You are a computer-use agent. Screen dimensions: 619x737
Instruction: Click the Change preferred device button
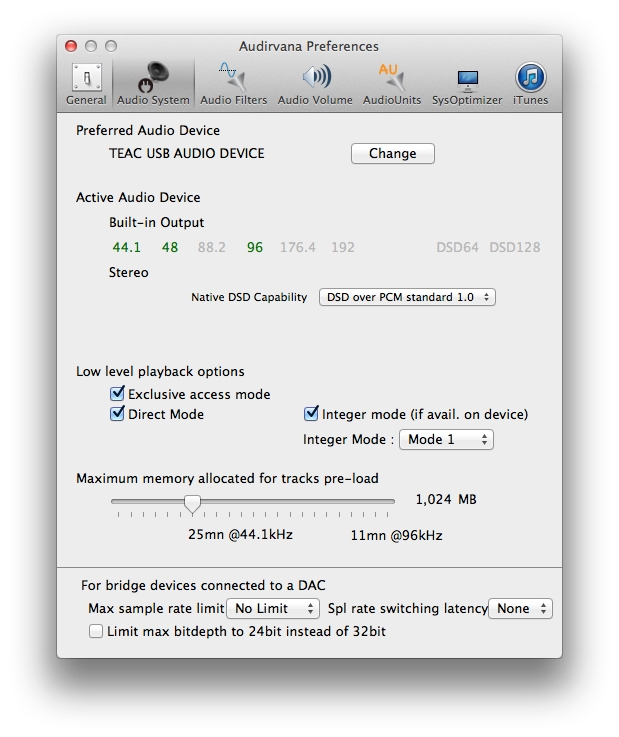[x=392, y=154]
